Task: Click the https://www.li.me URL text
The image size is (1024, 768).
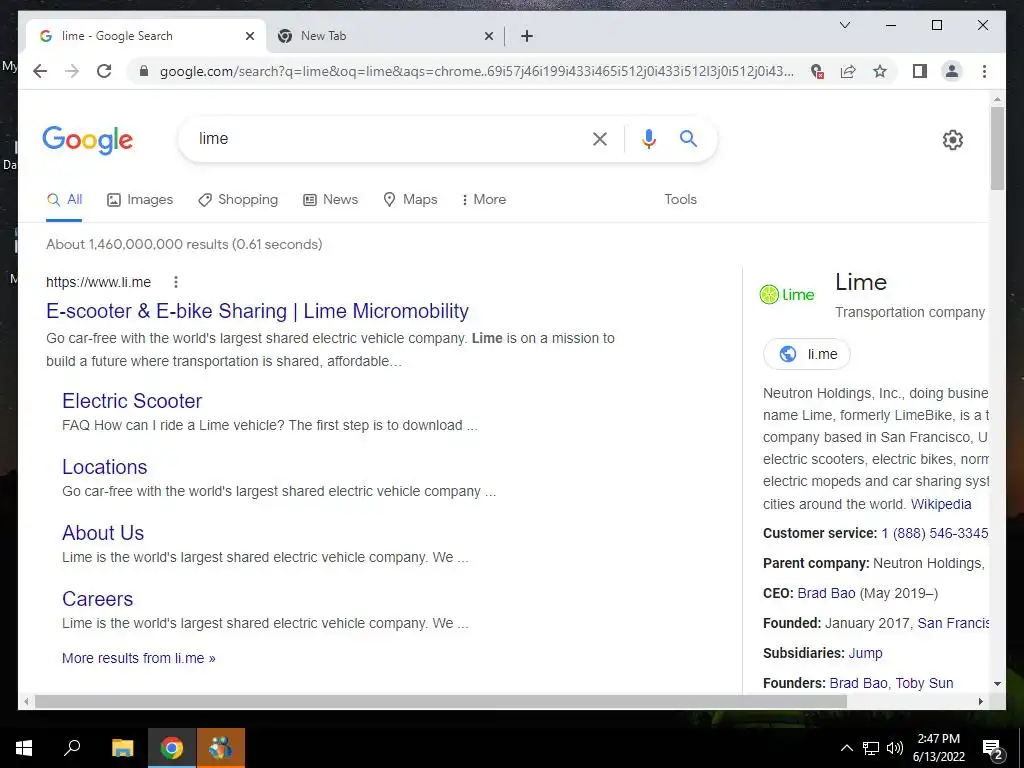Action: pyautogui.click(x=99, y=282)
